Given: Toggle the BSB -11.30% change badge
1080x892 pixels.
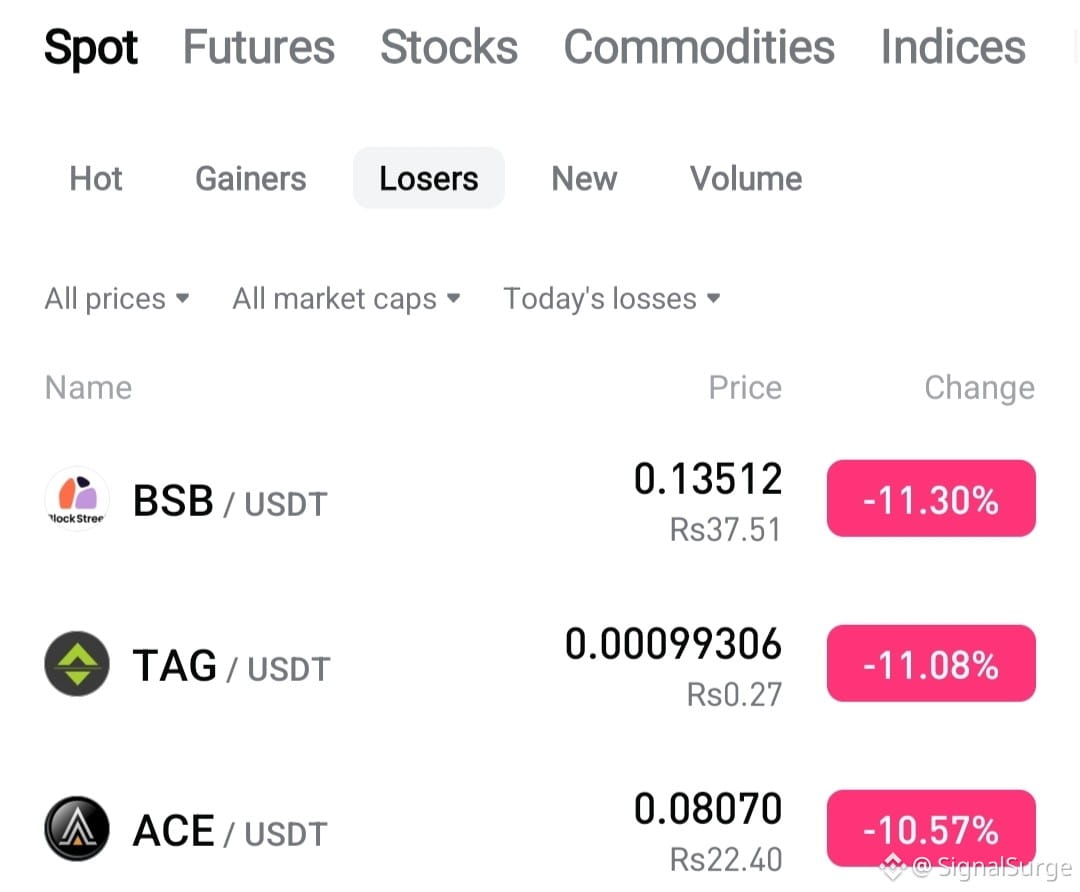Looking at the screenshot, I should pyautogui.click(x=931, y=499).
